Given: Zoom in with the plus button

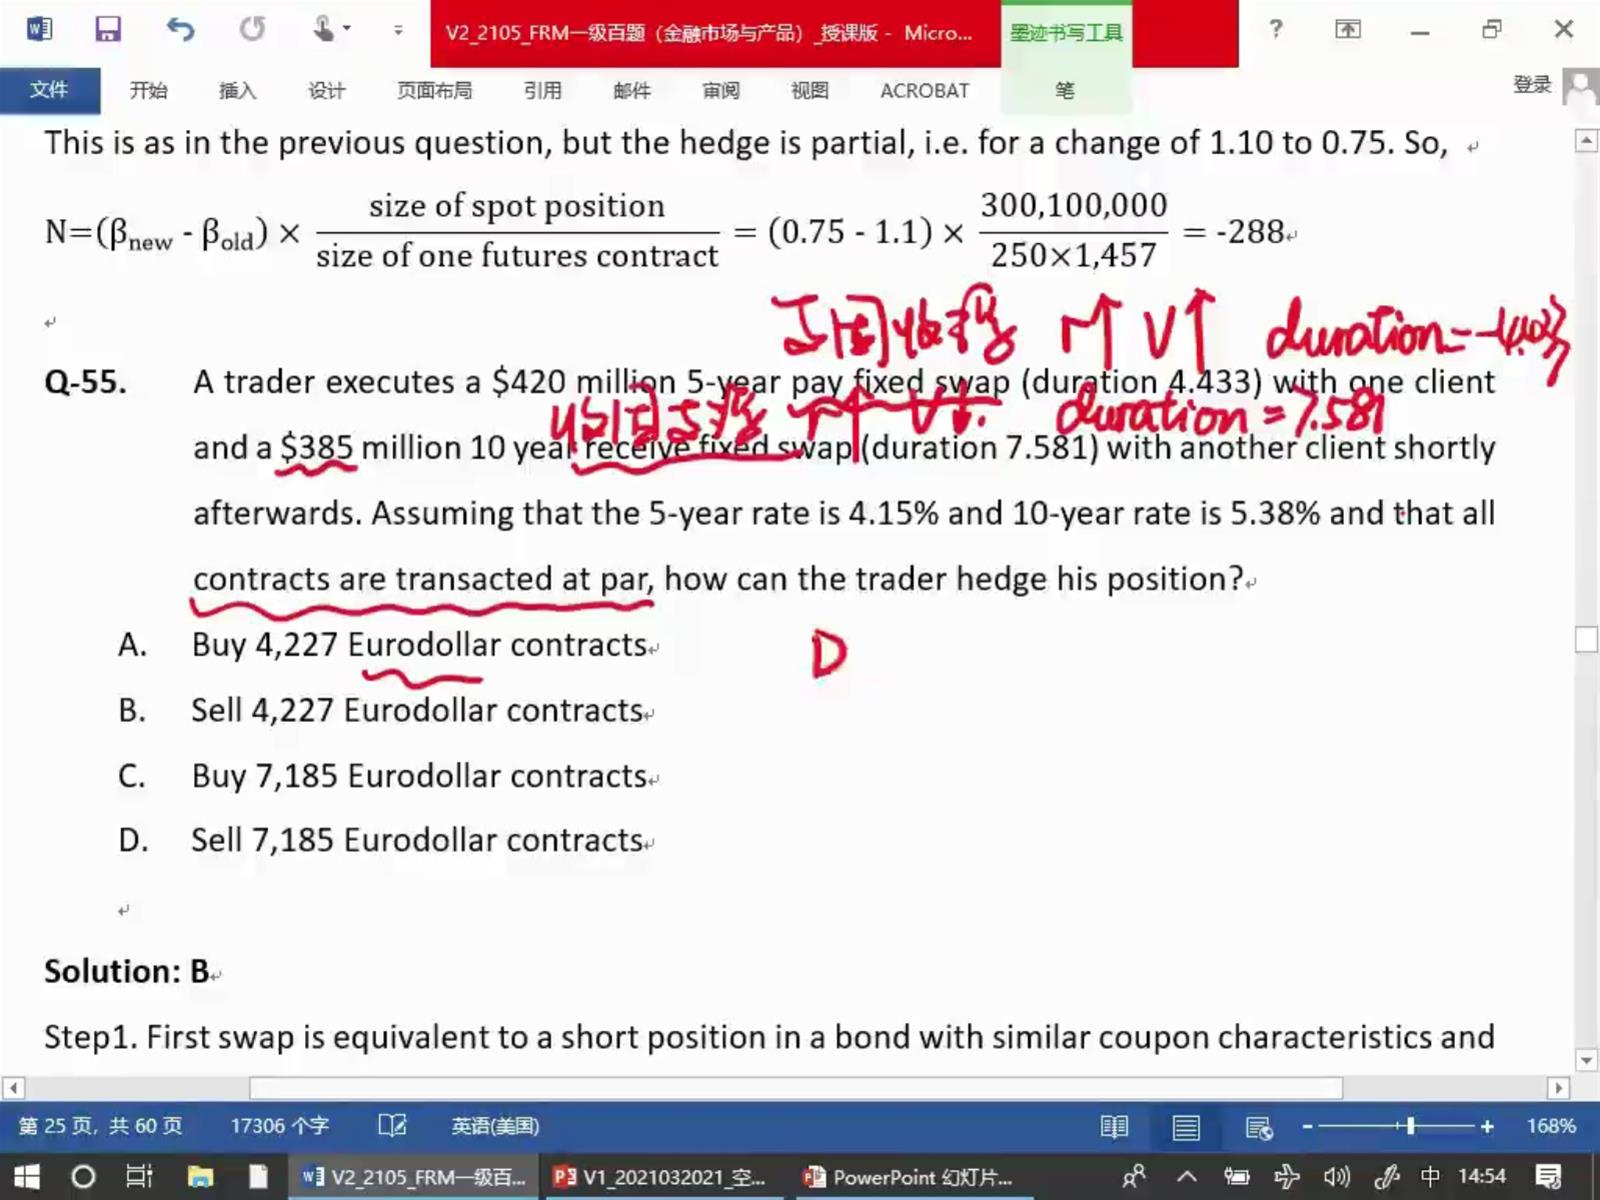Looking at the screenshot, I should [1487, 1127].
